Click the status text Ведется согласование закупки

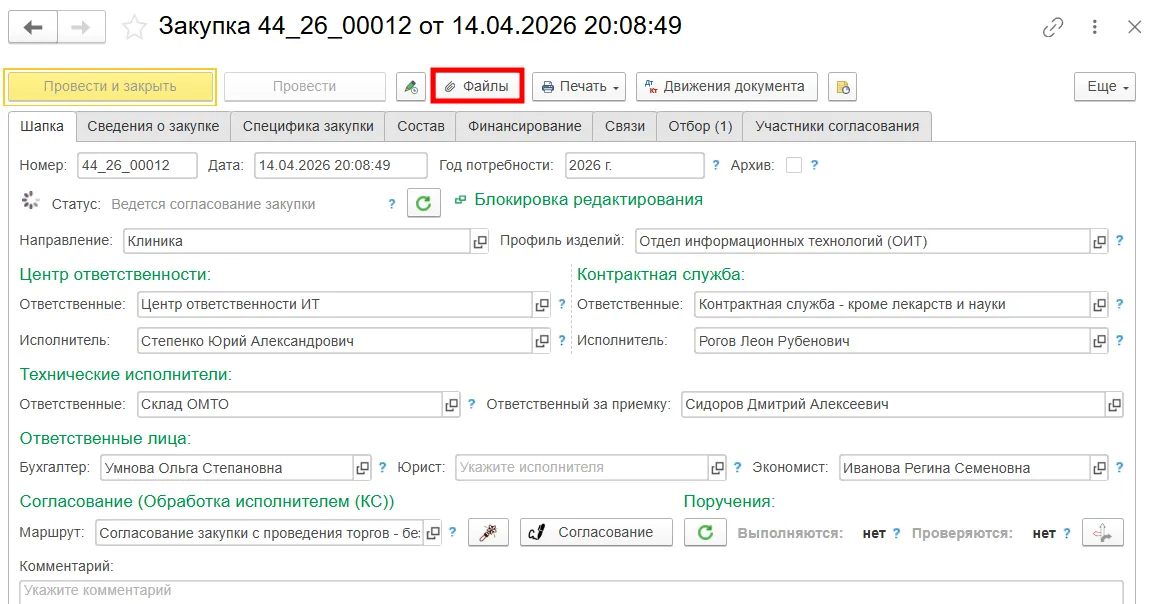pos(213,205)
